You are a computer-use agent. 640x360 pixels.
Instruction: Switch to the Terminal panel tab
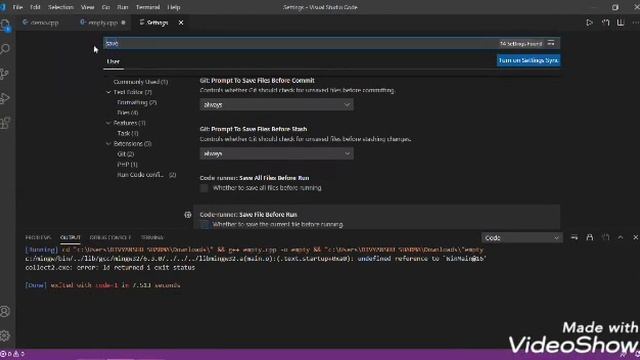tap(152, 237)
